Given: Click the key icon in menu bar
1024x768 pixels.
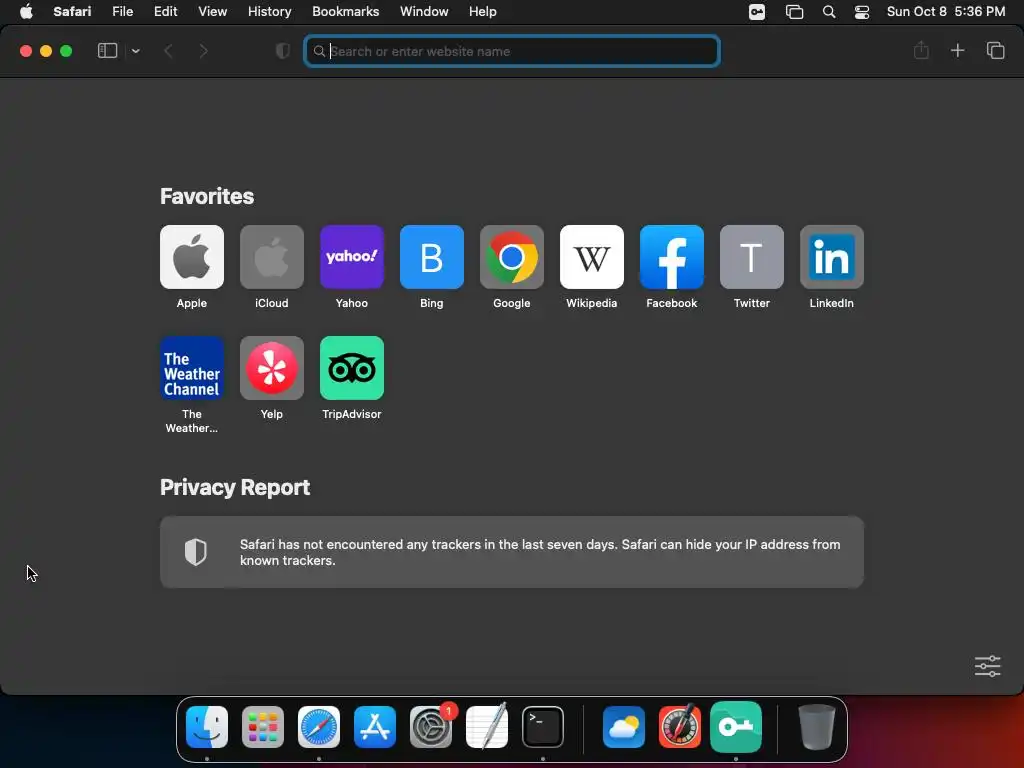Looking at the screenshot, I should [x=757, y=12].
